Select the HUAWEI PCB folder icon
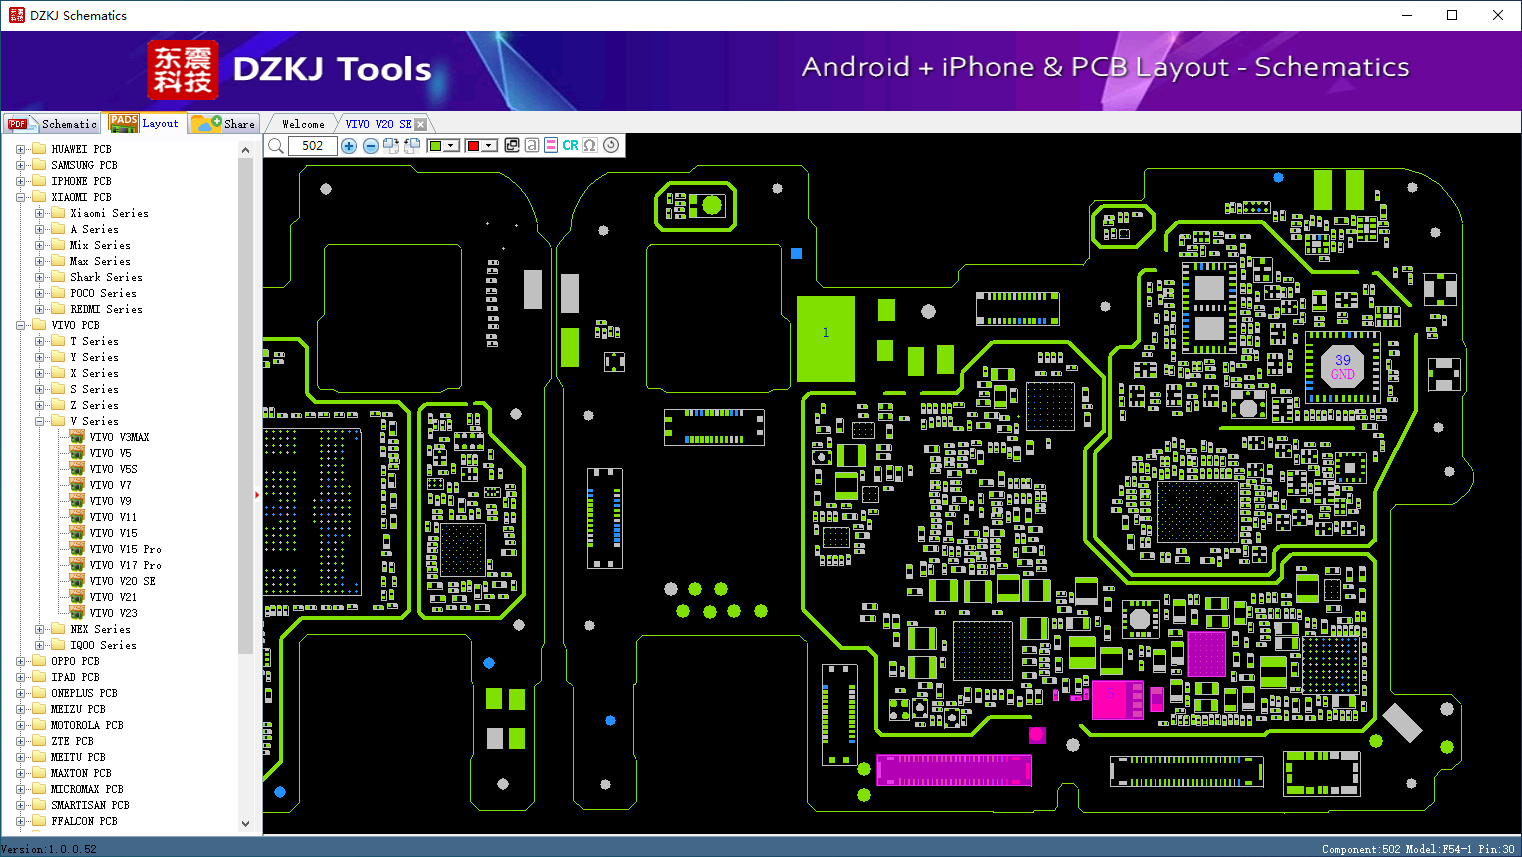Screen dimensions: 1522x857 (x=39, y=149)
